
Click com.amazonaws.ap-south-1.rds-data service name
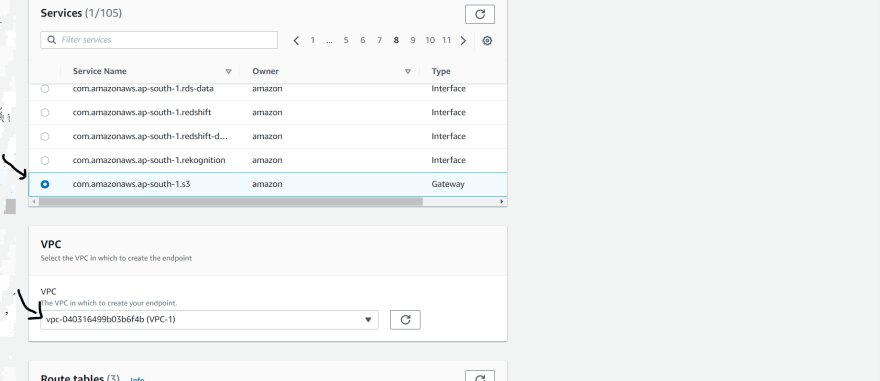(x=143, y=89)
